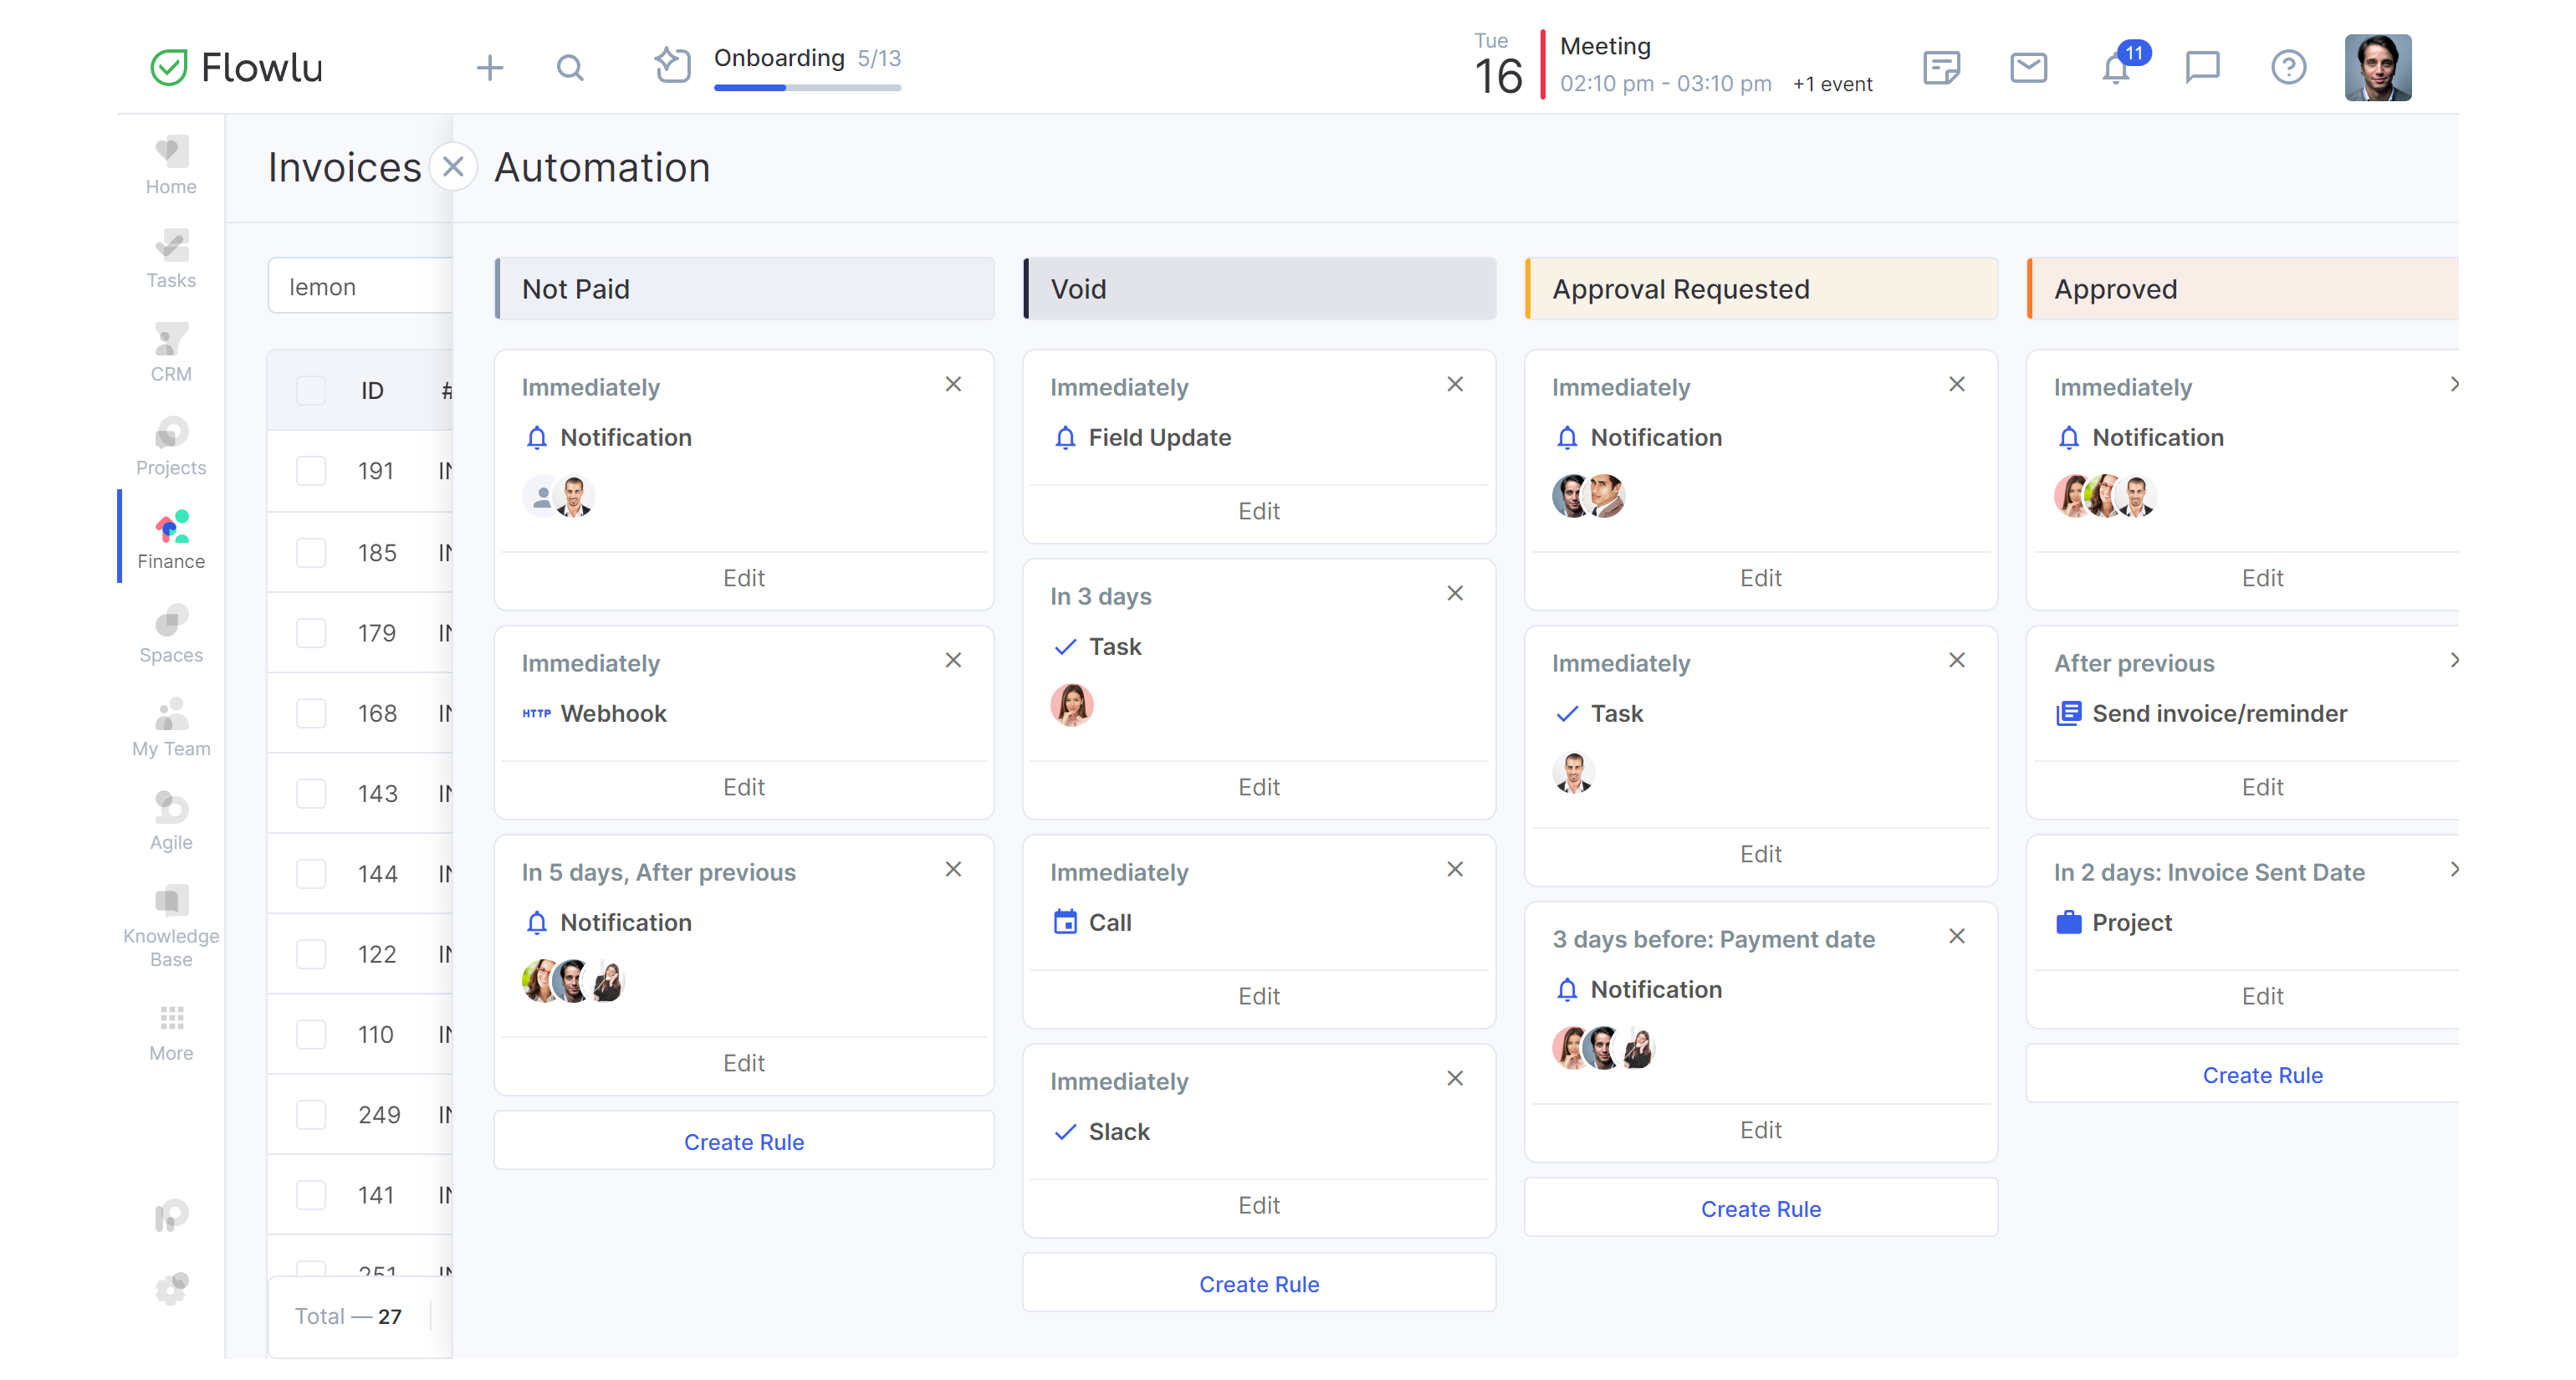This screenshot has height=1380, width=2576.
Task: Create Rule in Not Paid column
Action: pyautogui.click(x=745, y=1141)
